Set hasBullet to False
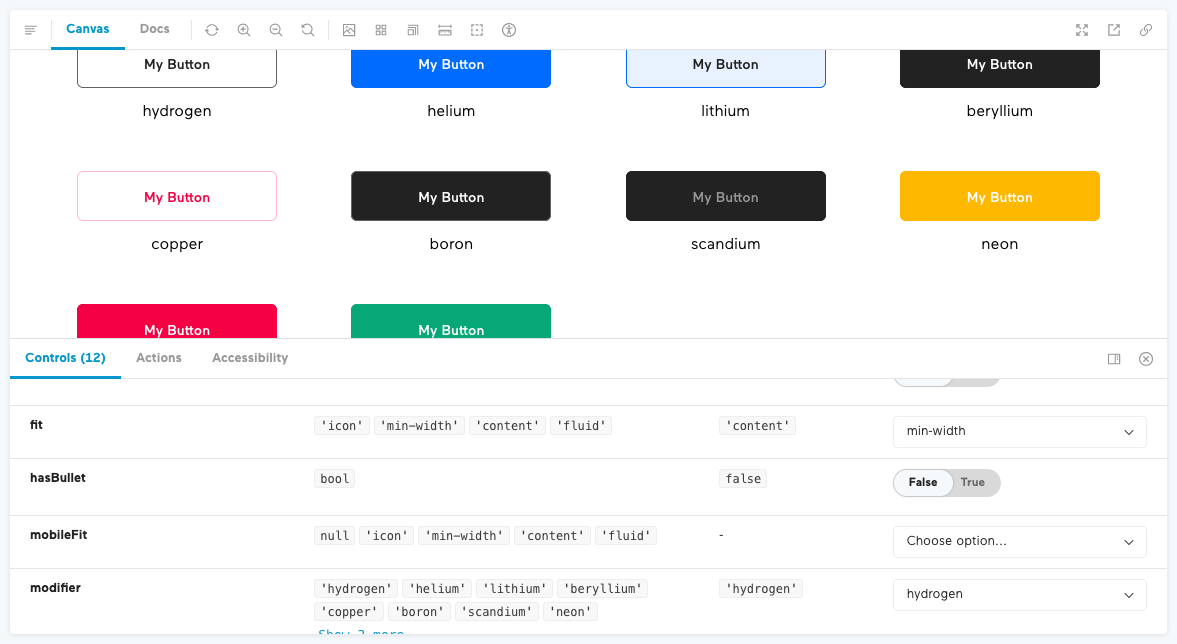 click(922, 483)
